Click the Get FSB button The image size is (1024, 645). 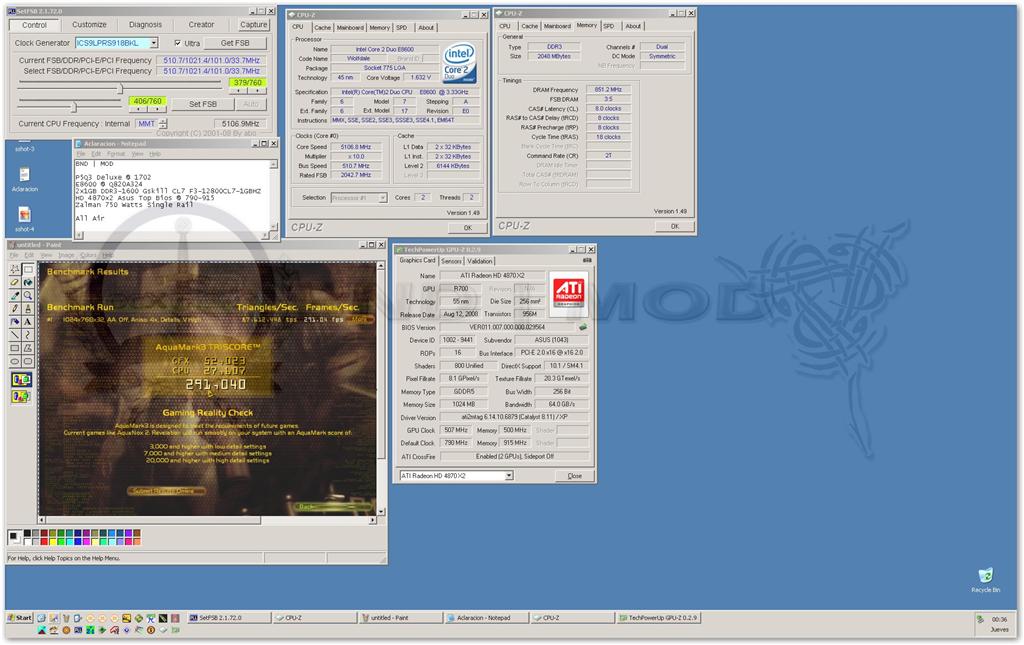coord(235,43)
